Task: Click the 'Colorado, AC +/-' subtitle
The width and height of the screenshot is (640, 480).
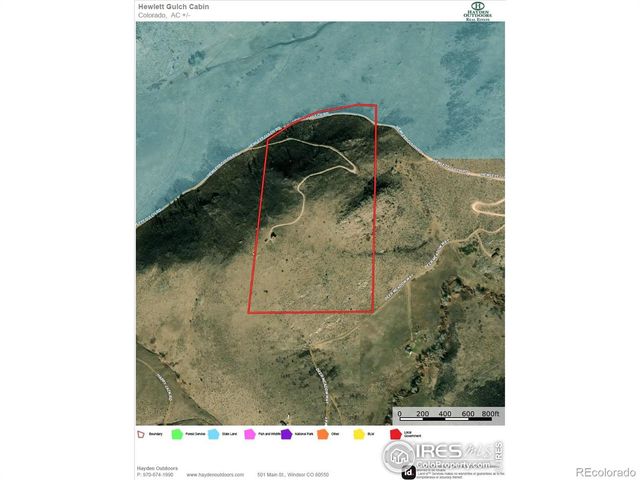Action: click(164, 16)
